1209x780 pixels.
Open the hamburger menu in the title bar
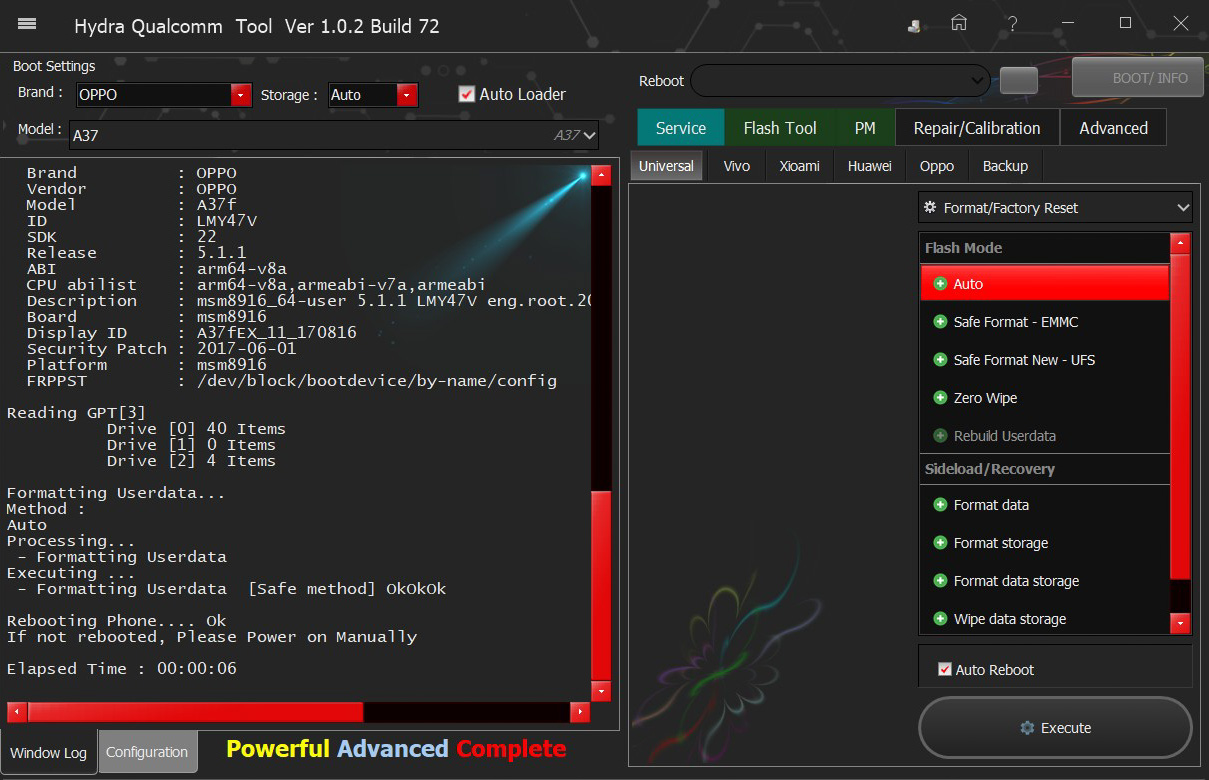click(27, 23)
